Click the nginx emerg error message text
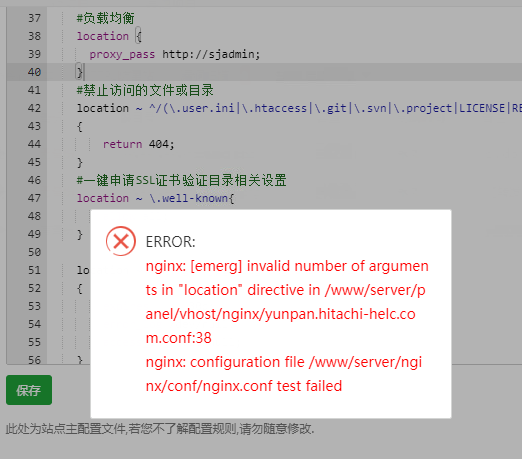This screenshot has height=459, width=522. [x=287, y=302]
